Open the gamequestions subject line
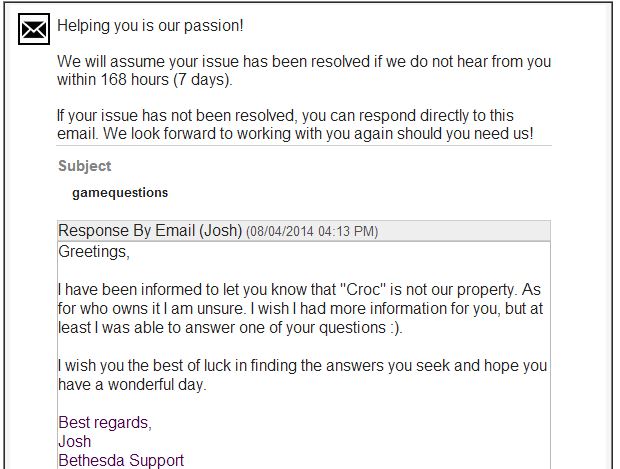620x469 pixels. [120, 193]
